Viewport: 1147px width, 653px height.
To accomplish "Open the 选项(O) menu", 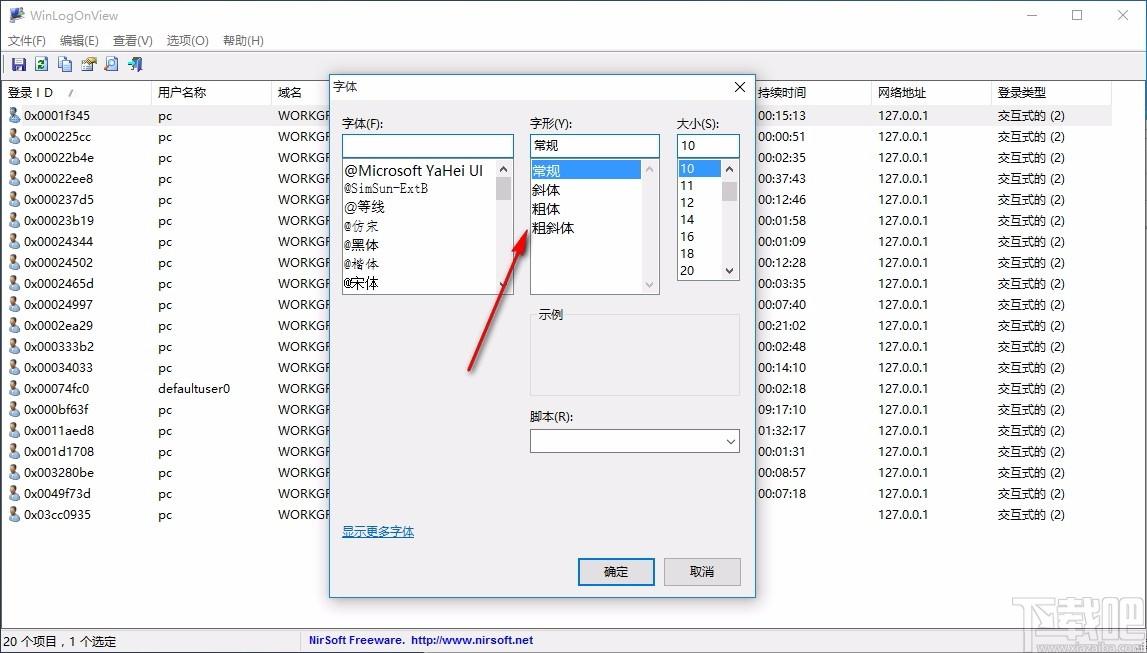I will point(187,41).
